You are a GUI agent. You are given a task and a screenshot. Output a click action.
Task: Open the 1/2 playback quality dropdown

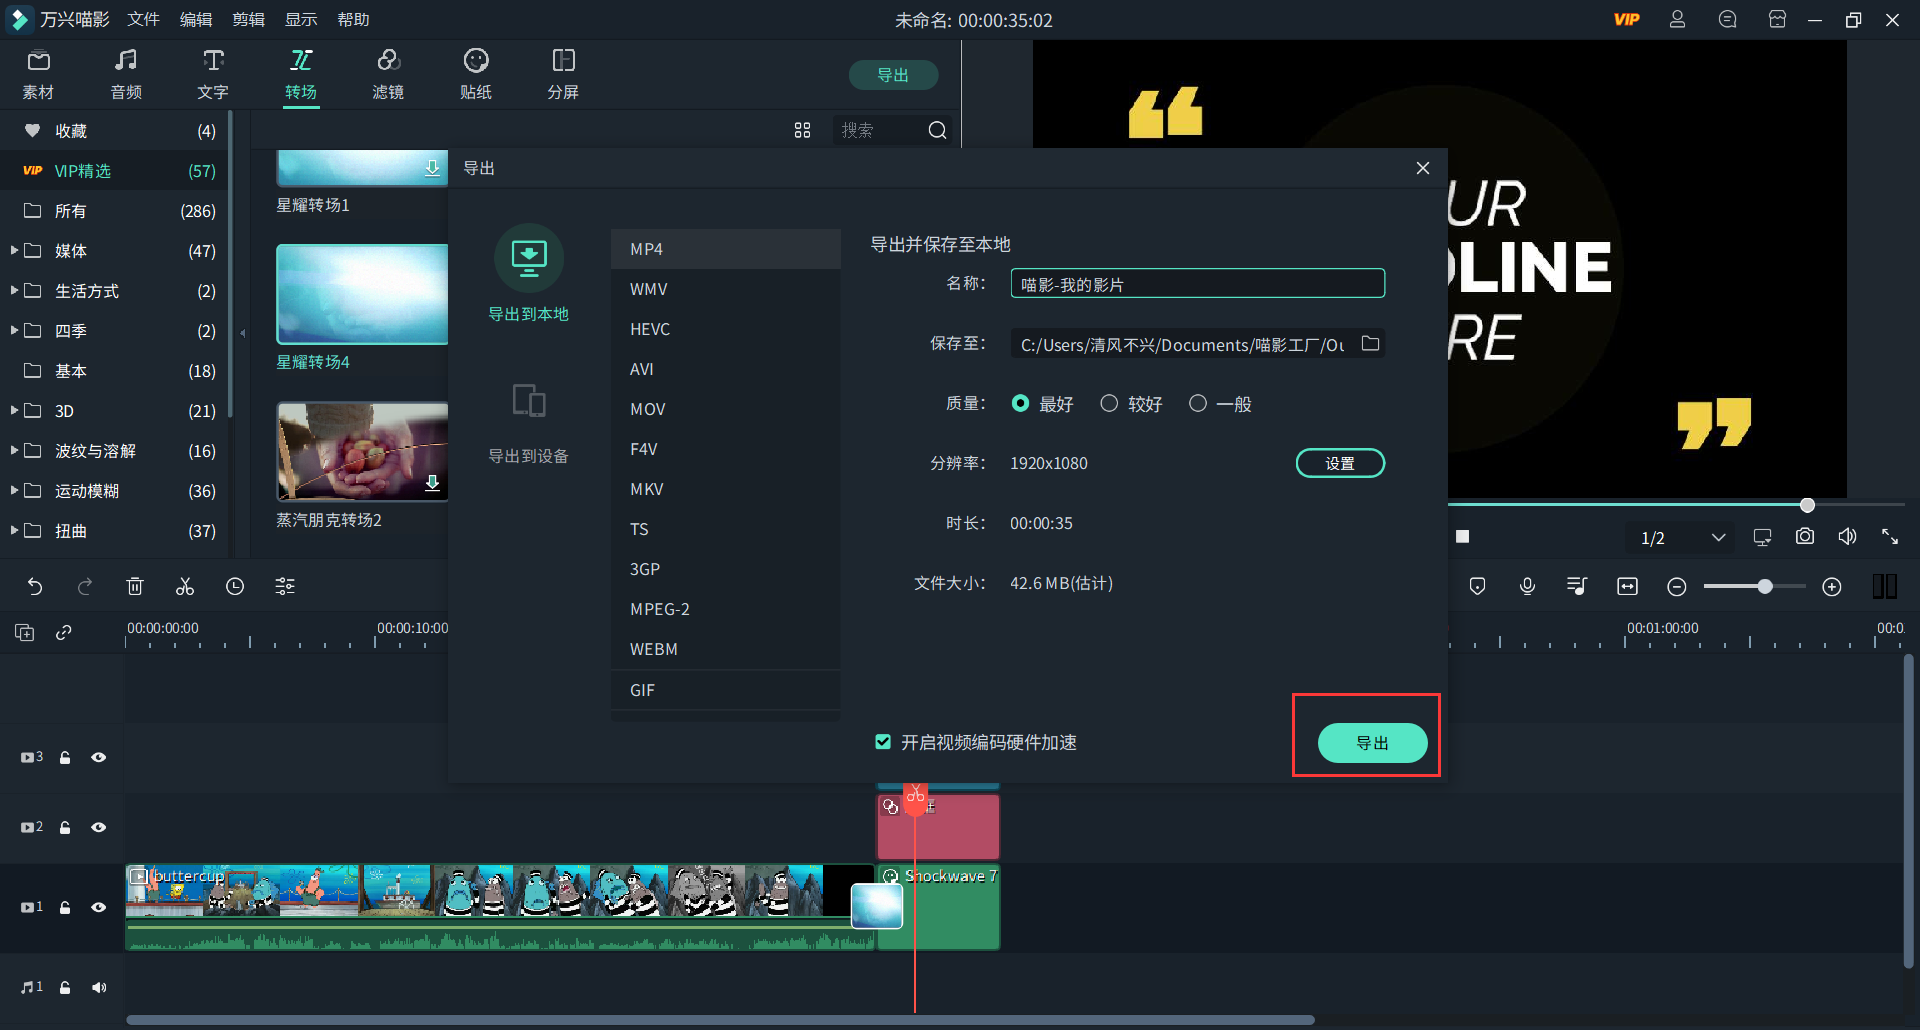(x=1680, y=537)
